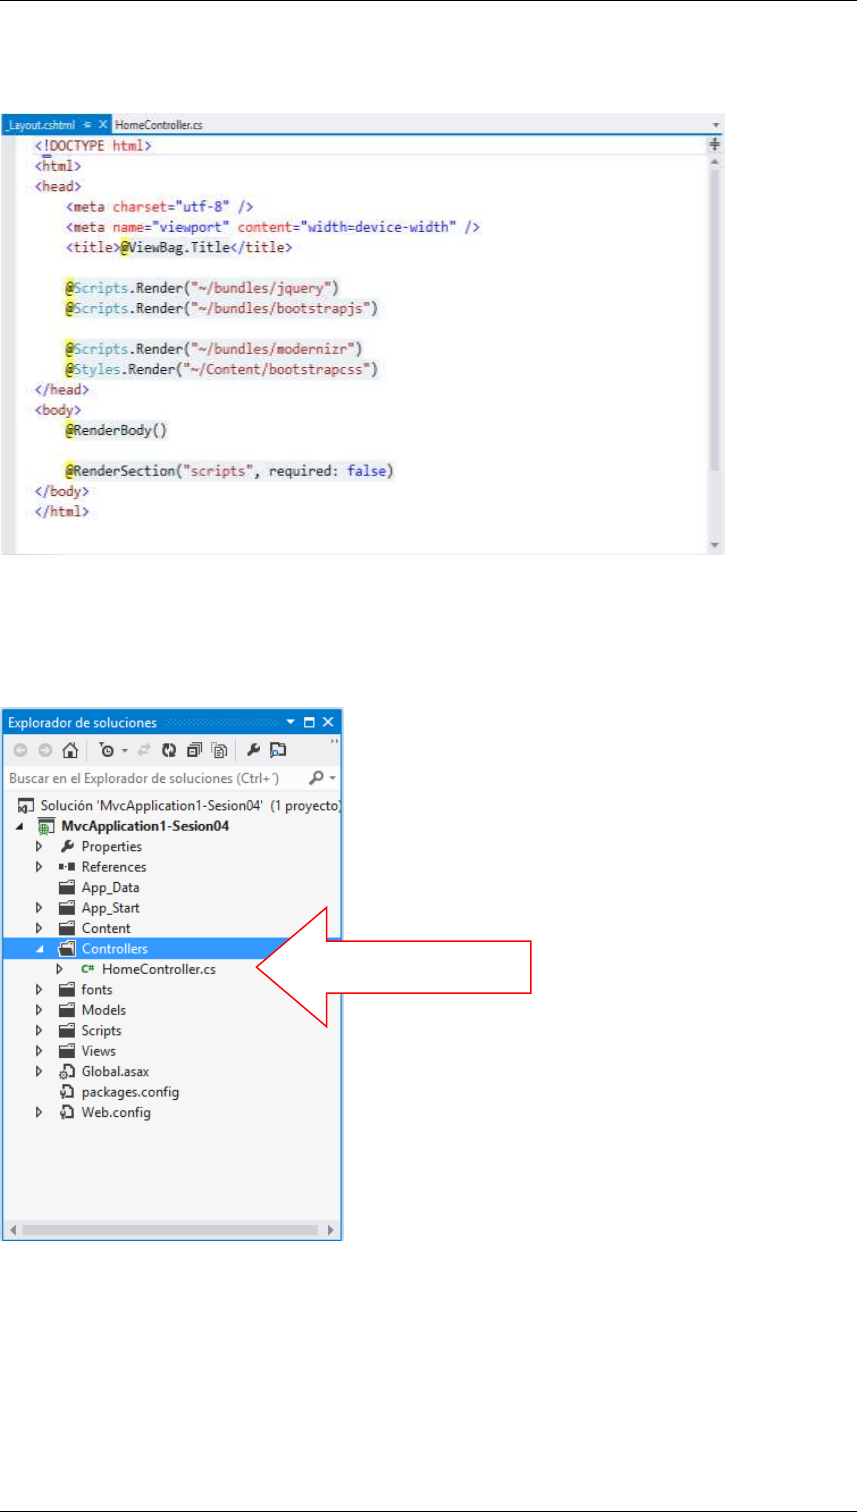Click the Solution Explorer horizontal scrollbar
Screen dimensions: 857x1512
(x=172, y=1229)
